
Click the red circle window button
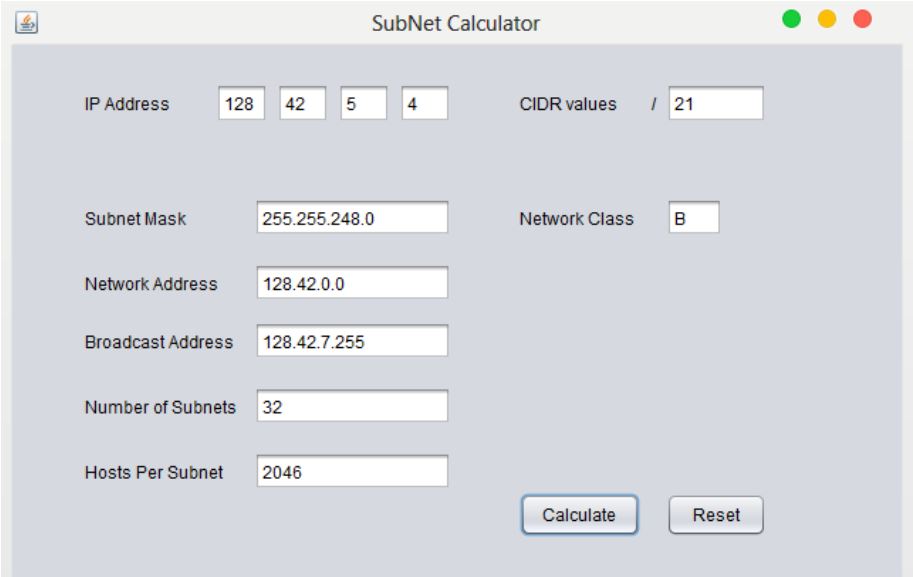click(x=862, y=19)
